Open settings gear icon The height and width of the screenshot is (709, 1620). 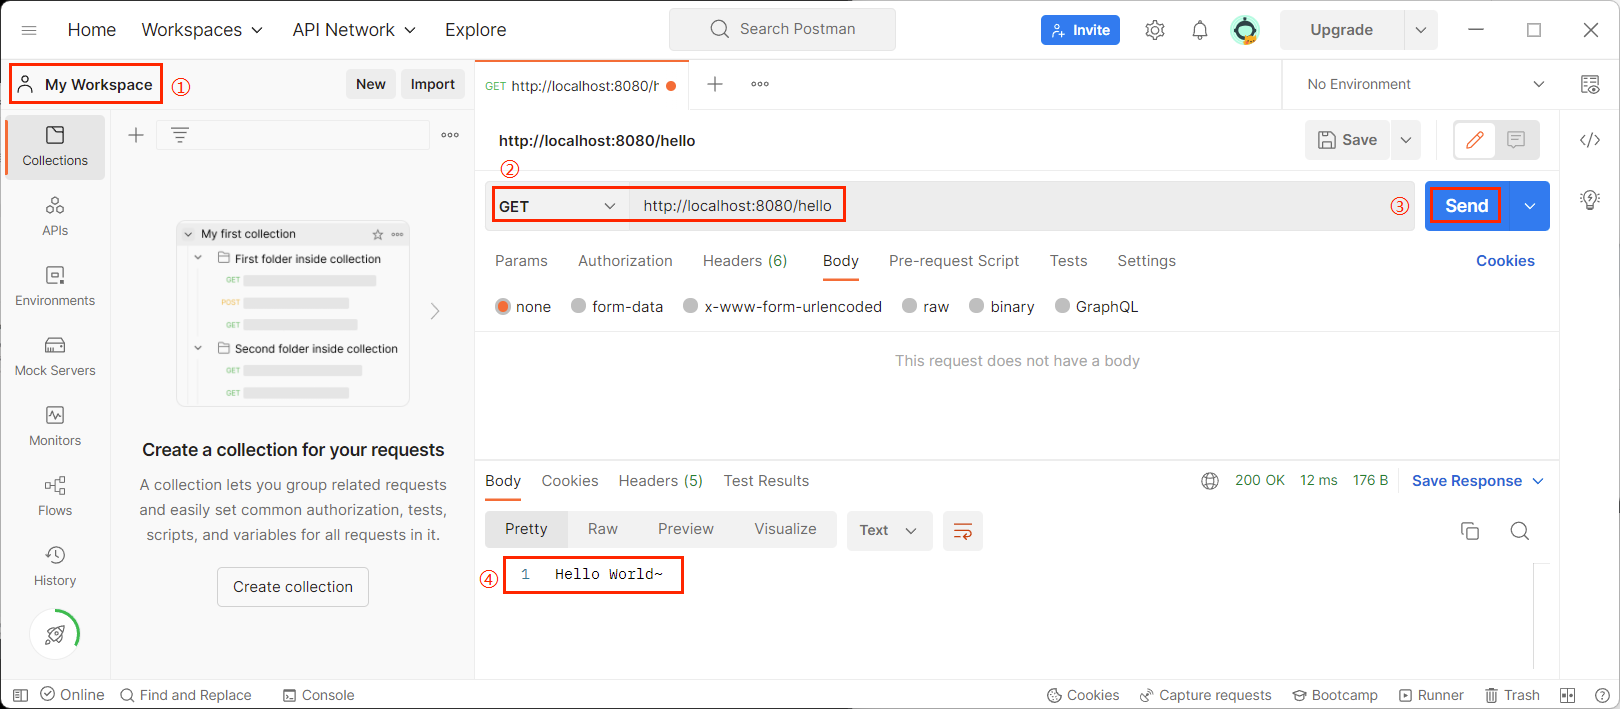[1155, 30]
